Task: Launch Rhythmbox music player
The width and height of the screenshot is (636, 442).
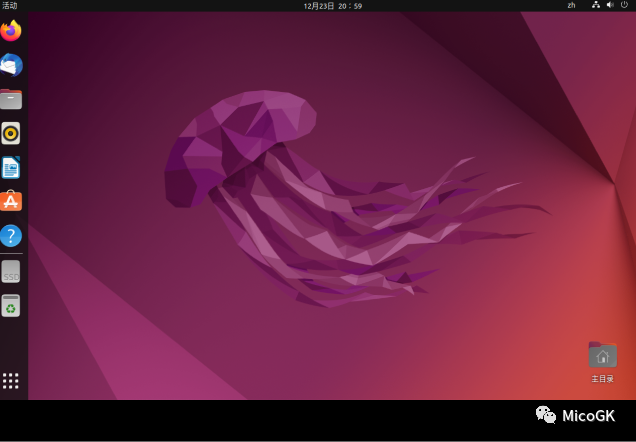Action: click(11, 133)
